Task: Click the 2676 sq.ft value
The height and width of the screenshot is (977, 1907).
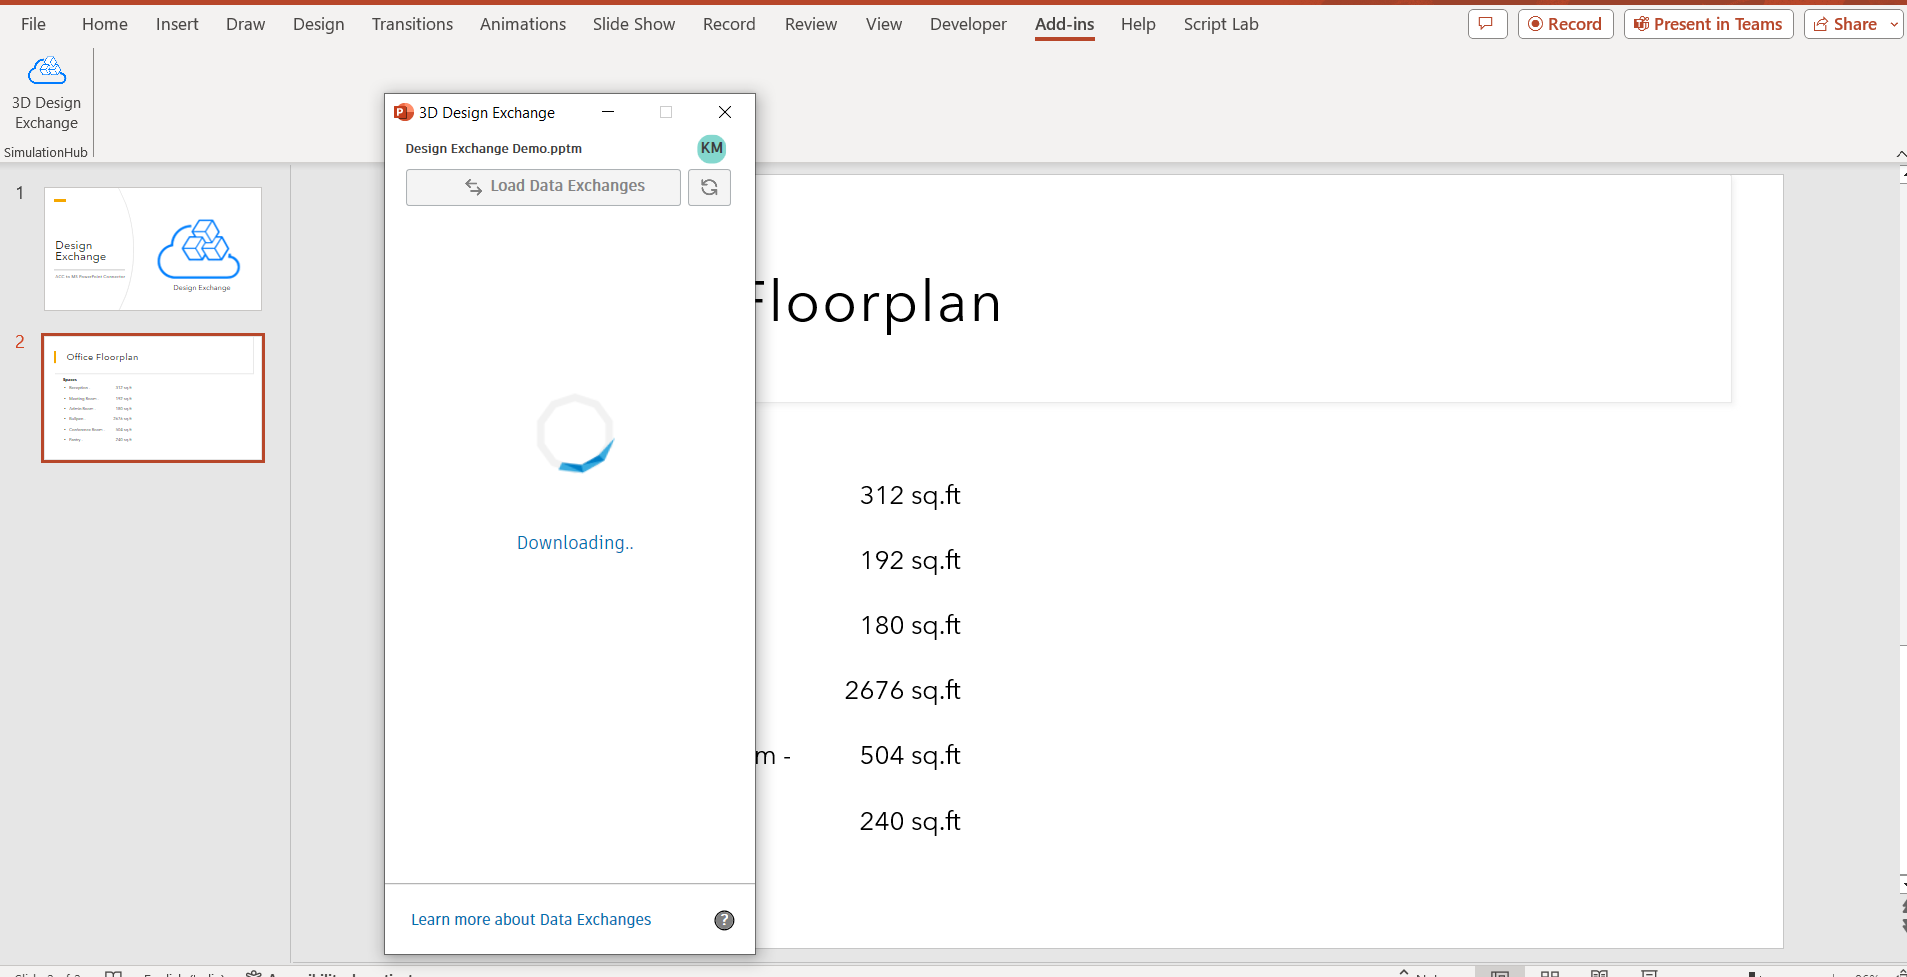Action: pos(902,690)
